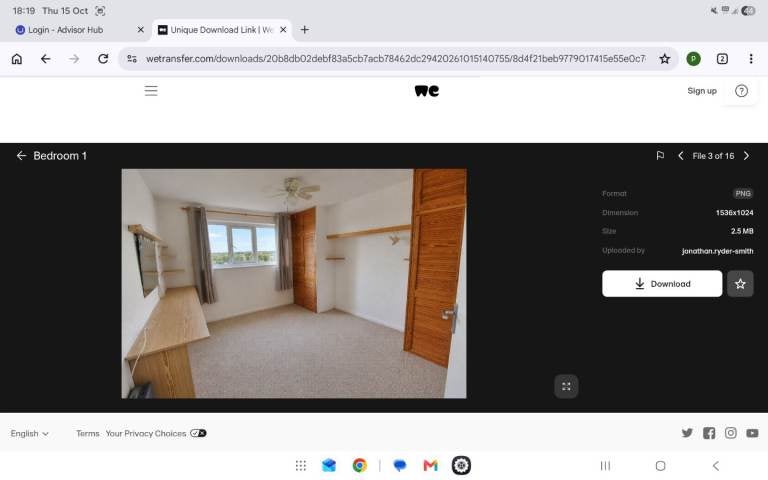Add file to favorites star button
The height and width of the screenshot is (480, 768).
tap(740, 284)
